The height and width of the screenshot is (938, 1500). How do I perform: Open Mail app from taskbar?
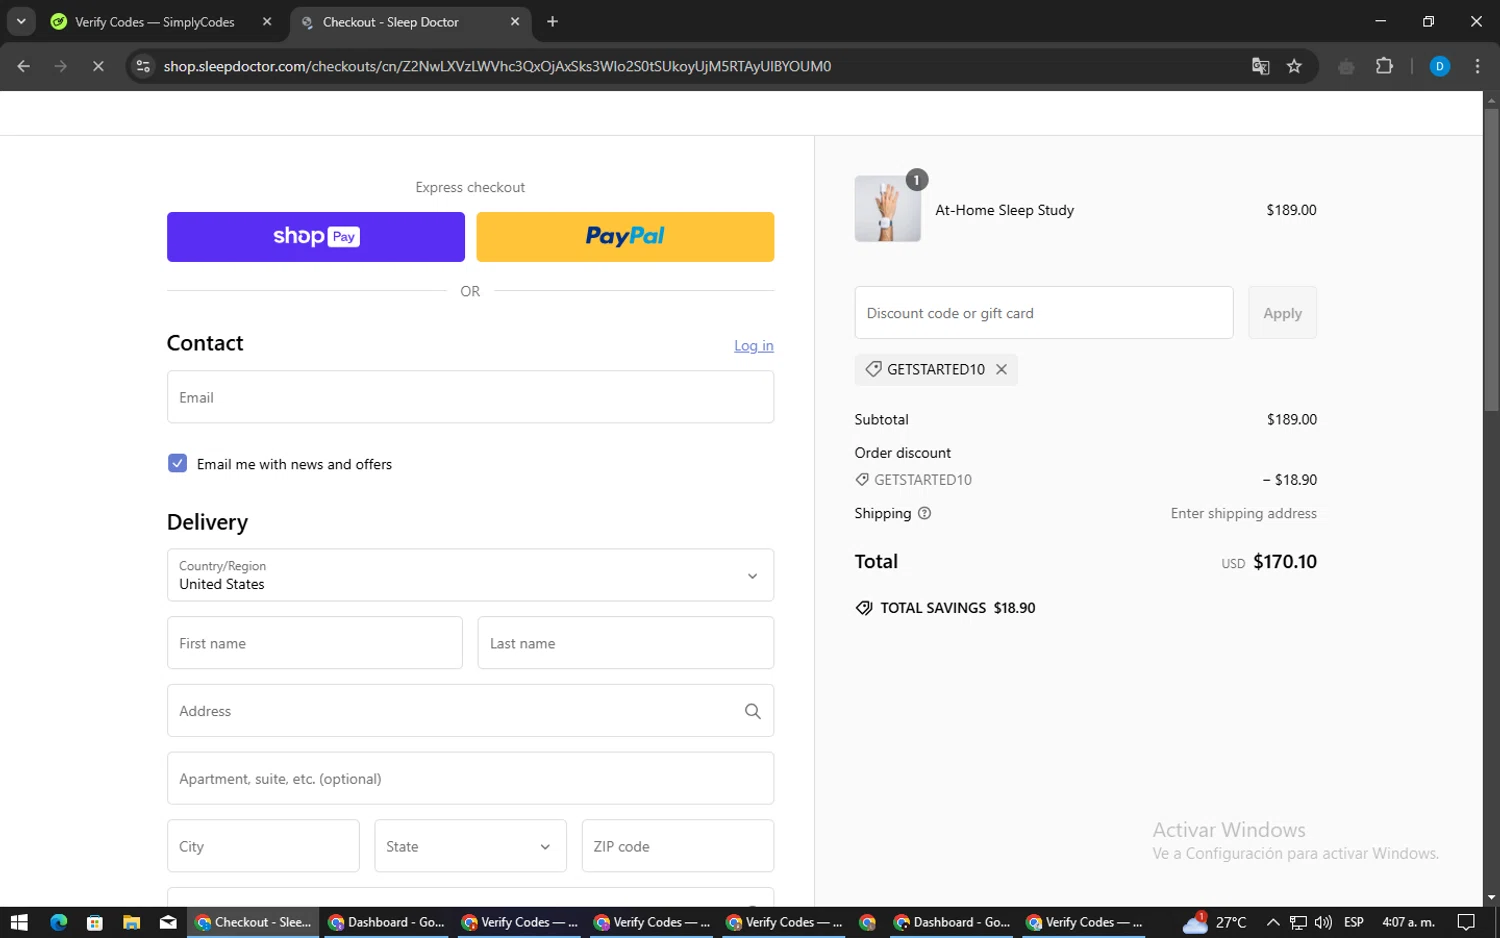[168, 922]
